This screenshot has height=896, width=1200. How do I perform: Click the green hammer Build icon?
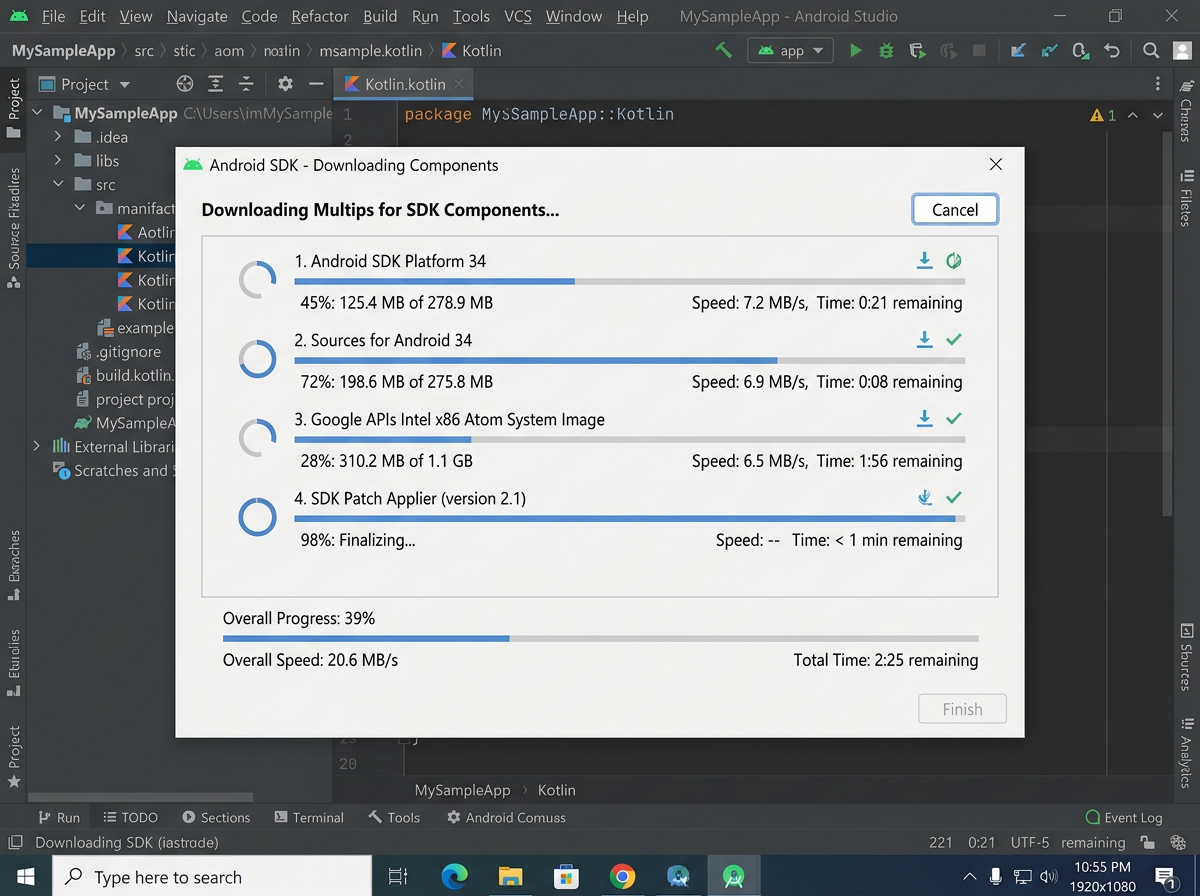coord(724,50)
